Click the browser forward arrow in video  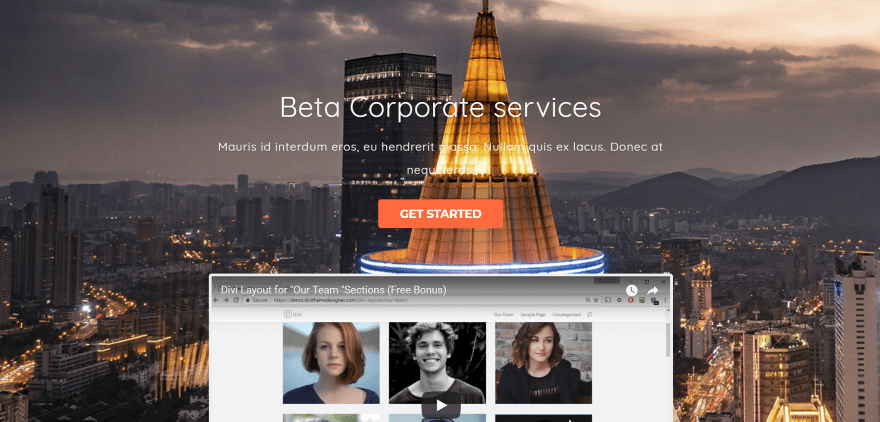[226, 300]
